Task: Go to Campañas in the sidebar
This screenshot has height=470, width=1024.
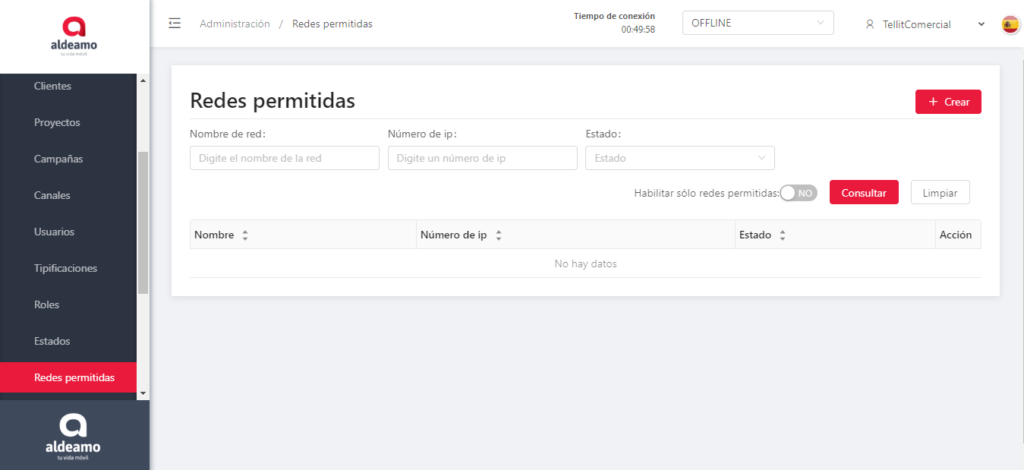Action: coord(58,159)
